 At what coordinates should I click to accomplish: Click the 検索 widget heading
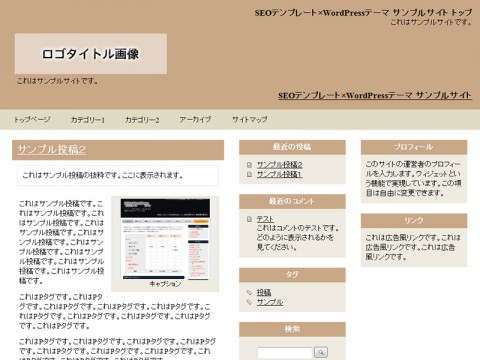pyautogui.click(x=292, y=329)
